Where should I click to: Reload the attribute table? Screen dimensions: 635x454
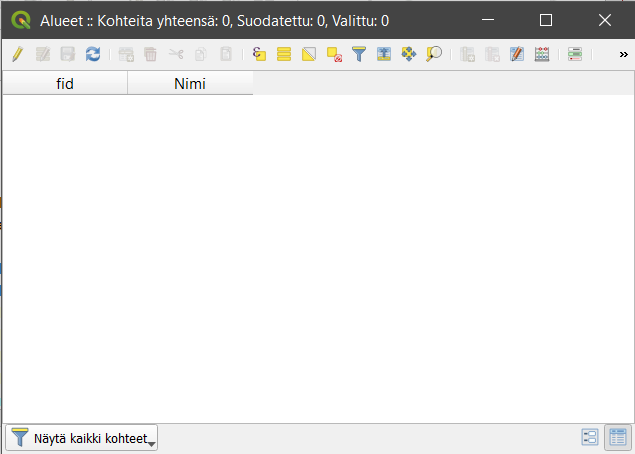coord(92,54)
